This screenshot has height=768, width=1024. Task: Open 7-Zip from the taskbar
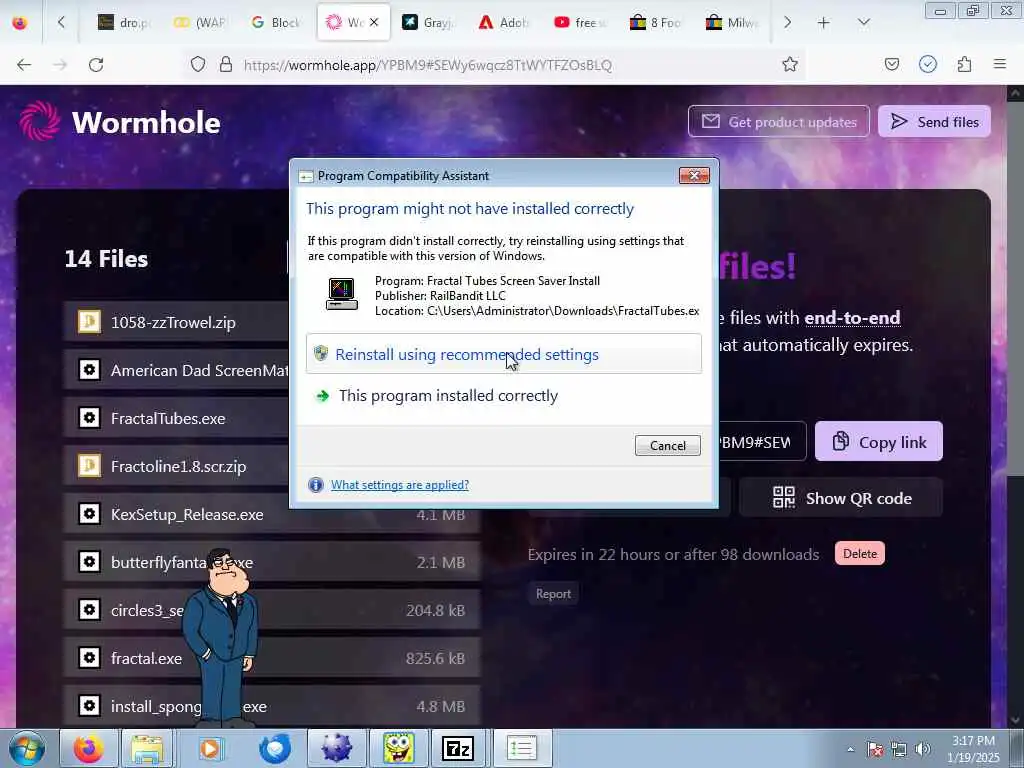(x=458, y=748)
